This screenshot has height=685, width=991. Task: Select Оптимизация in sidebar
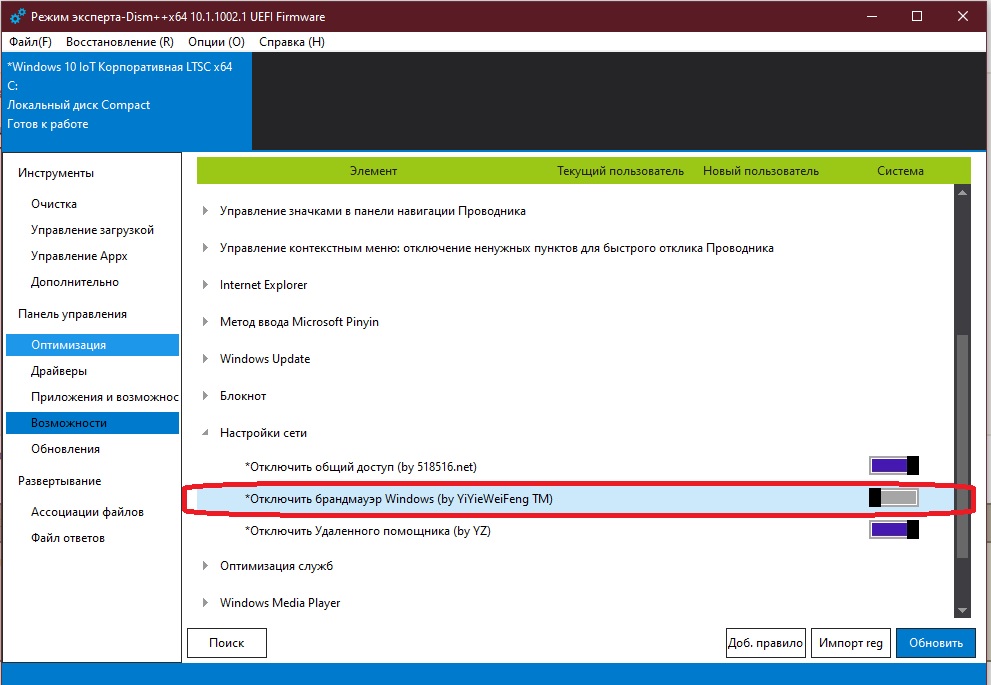[92, 345]
